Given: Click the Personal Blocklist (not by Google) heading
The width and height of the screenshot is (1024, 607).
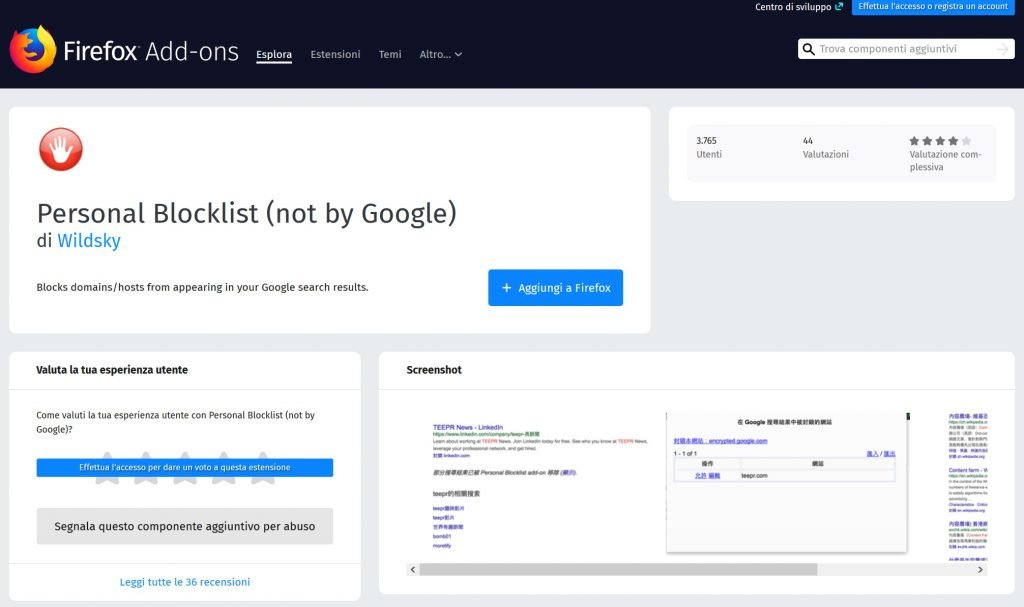Looking at the screenshot, I should [246, 213].
